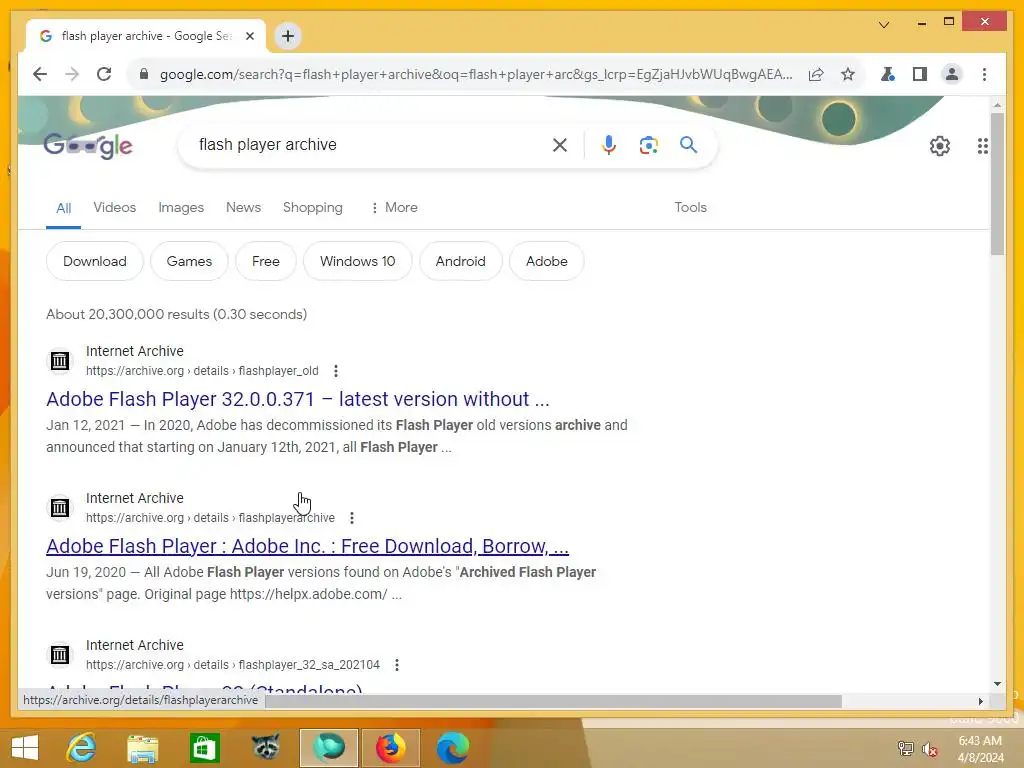Click archive.org flashplayer_32_sa_202104 URL
Screen dimensions: 1024x768
coord(232,665)
